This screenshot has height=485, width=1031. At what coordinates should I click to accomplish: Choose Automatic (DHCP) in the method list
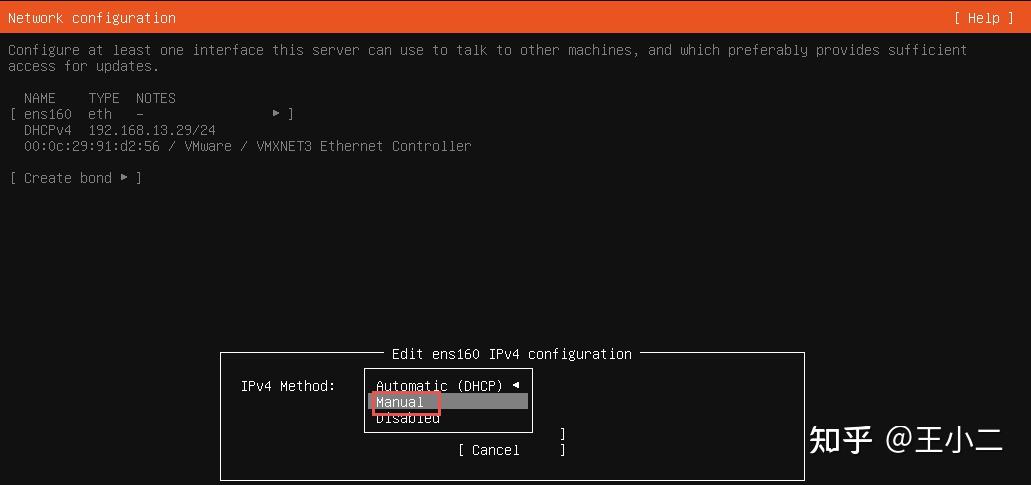click(439, 386)
